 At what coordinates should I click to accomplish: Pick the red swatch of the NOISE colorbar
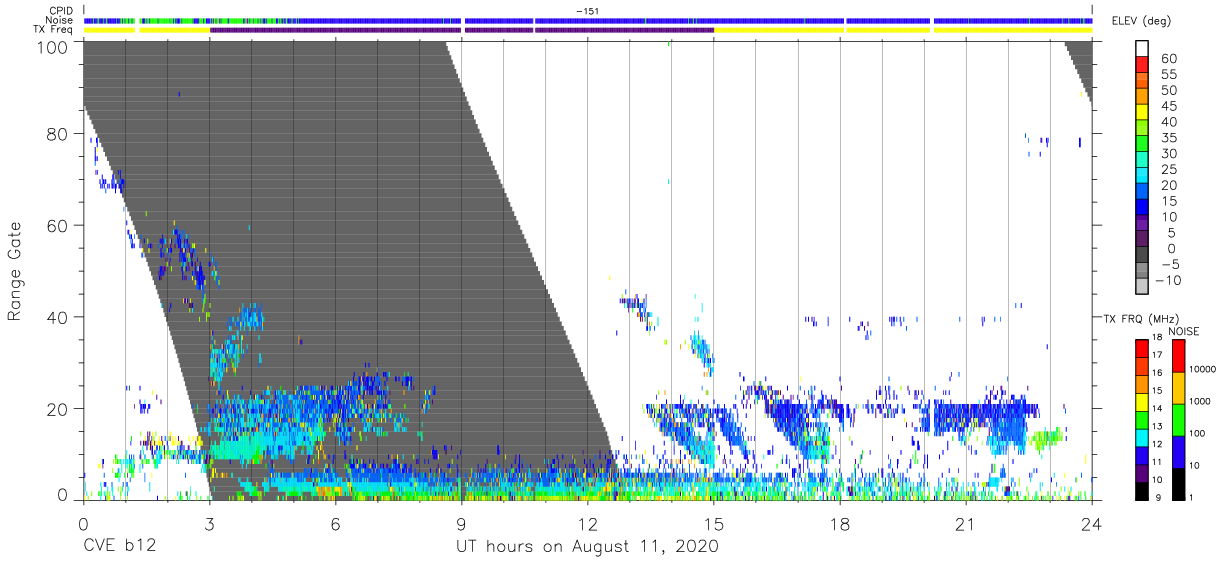tap(1178, 356)
